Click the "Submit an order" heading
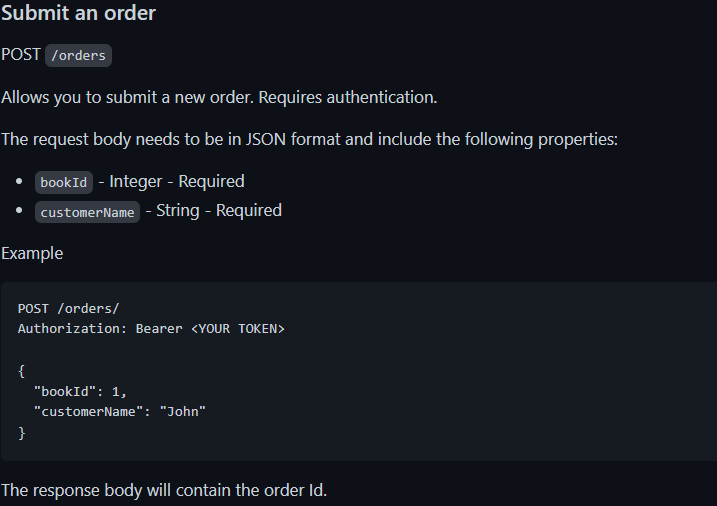717x506 pixels. coord(78,13)
